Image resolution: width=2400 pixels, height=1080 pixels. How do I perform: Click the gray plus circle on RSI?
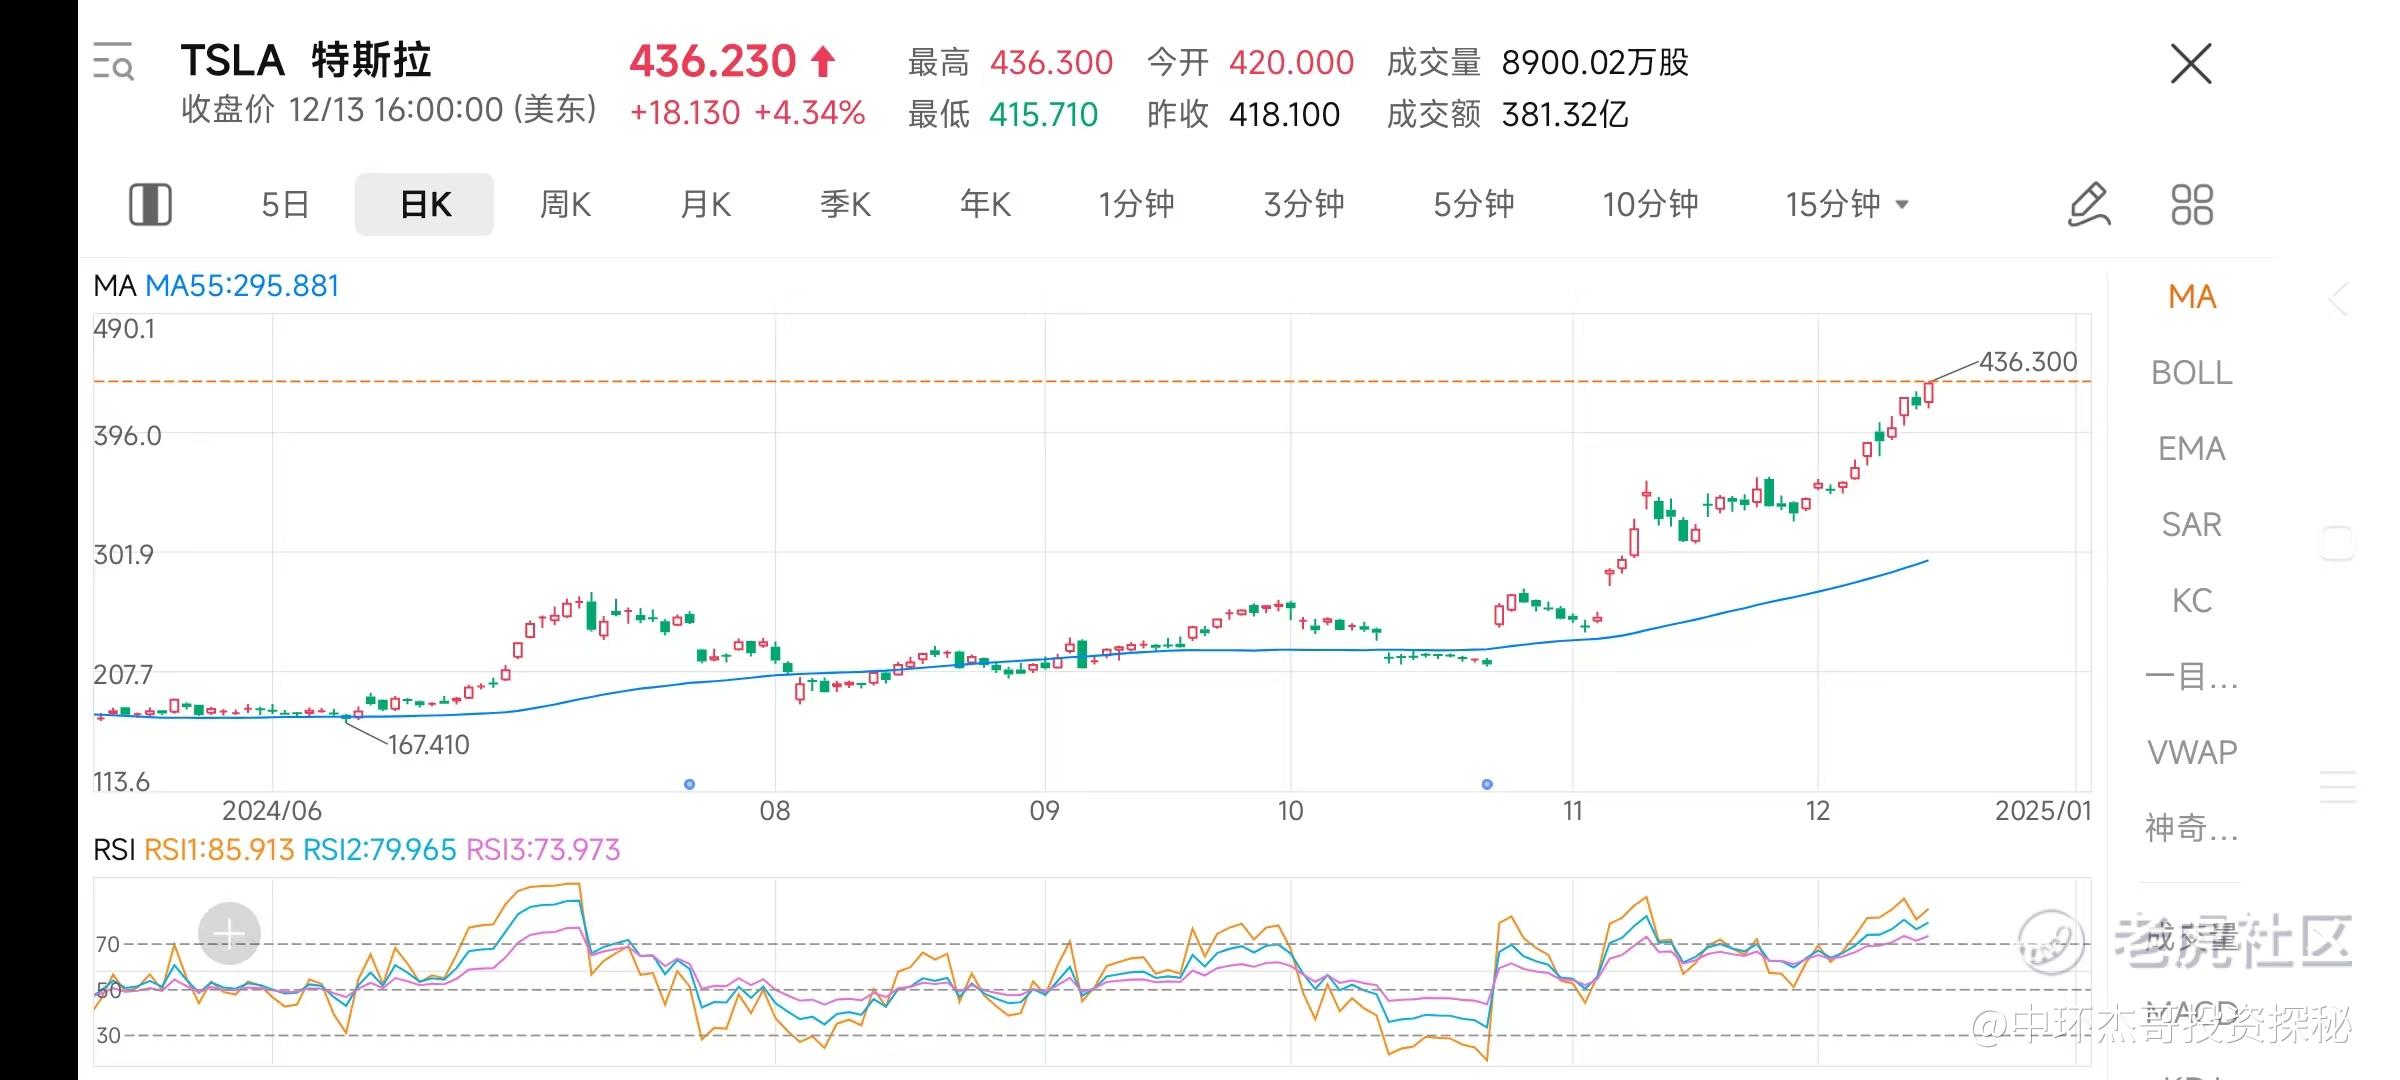point(229,934)
